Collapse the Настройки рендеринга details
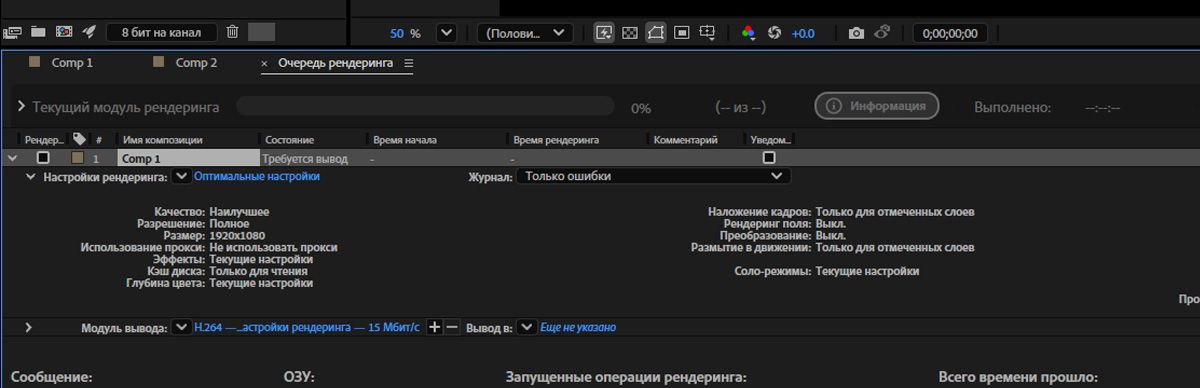Viewport: 1200px width, 388px height. tap(31, 176)
